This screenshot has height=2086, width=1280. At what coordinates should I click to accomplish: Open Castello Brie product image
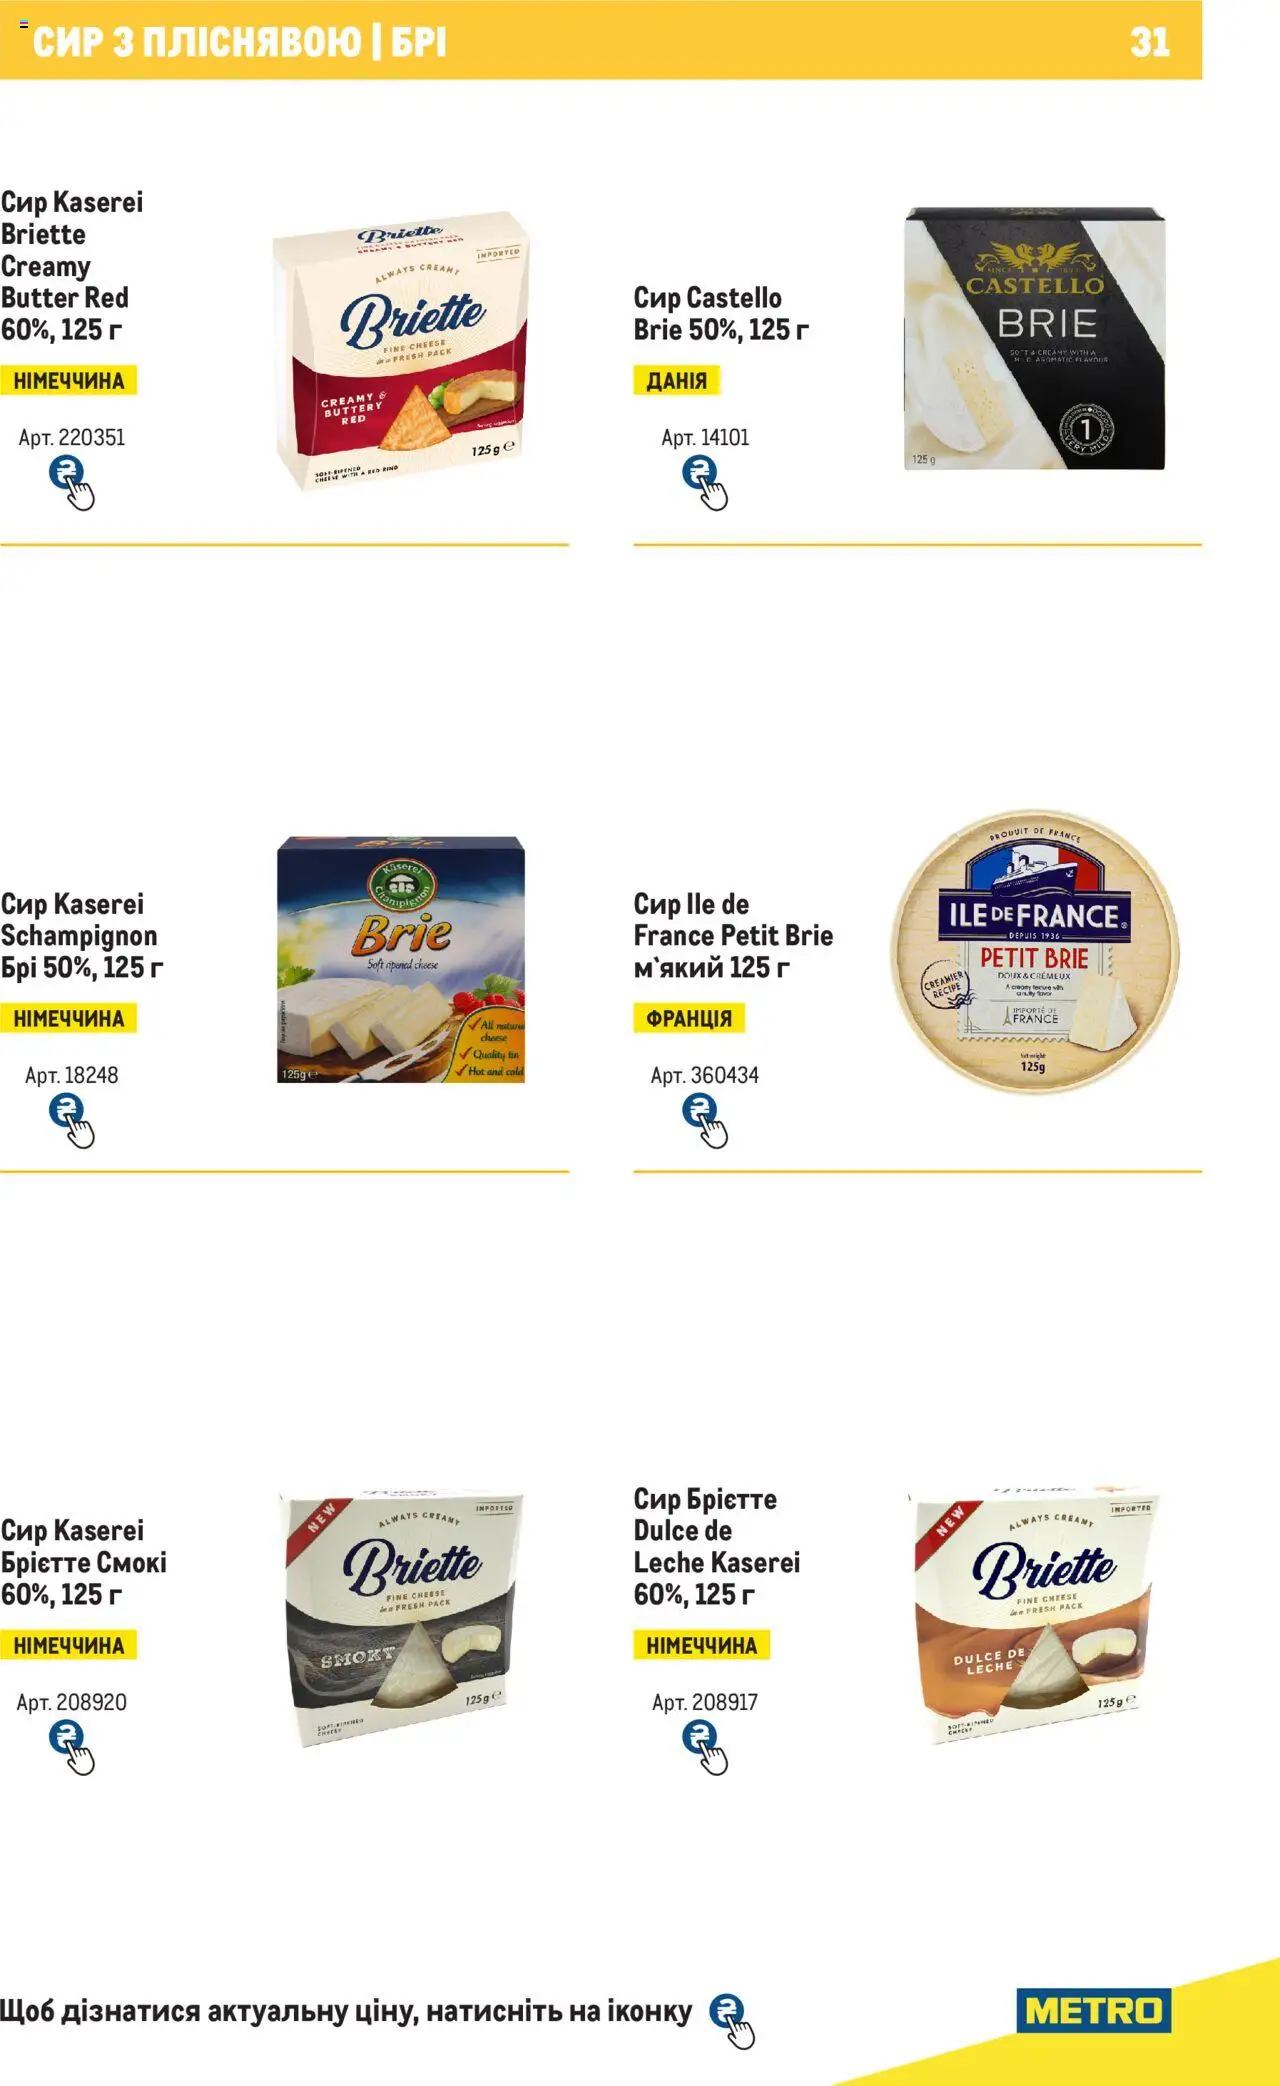[1034, 339]
